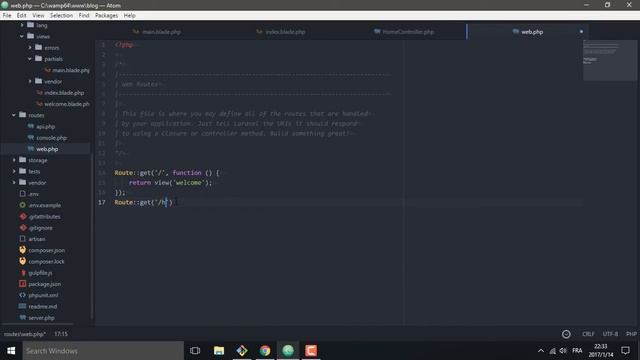Expand the errors folder arrow
This screenshot has width=640, height=360.
(x=30, y=48)
